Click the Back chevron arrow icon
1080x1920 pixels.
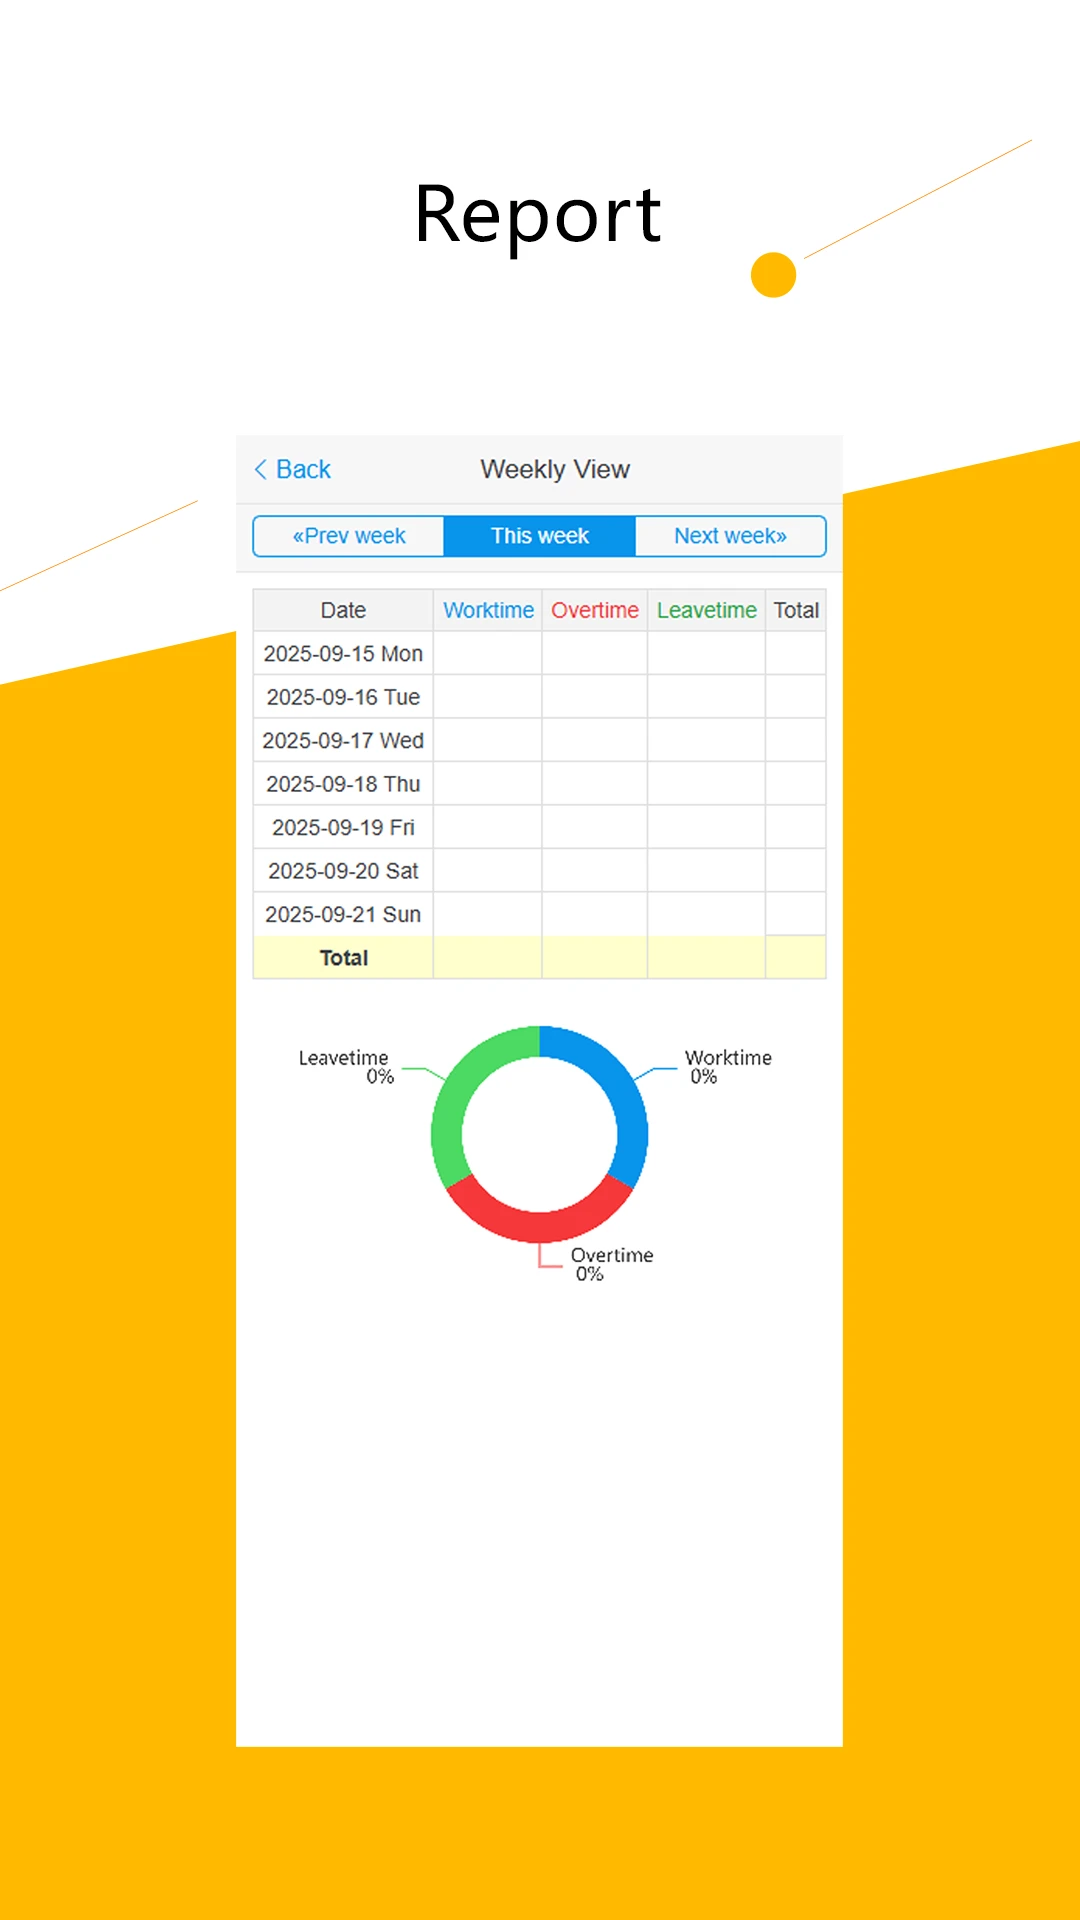pyautogui.click(x=261, y=470)
